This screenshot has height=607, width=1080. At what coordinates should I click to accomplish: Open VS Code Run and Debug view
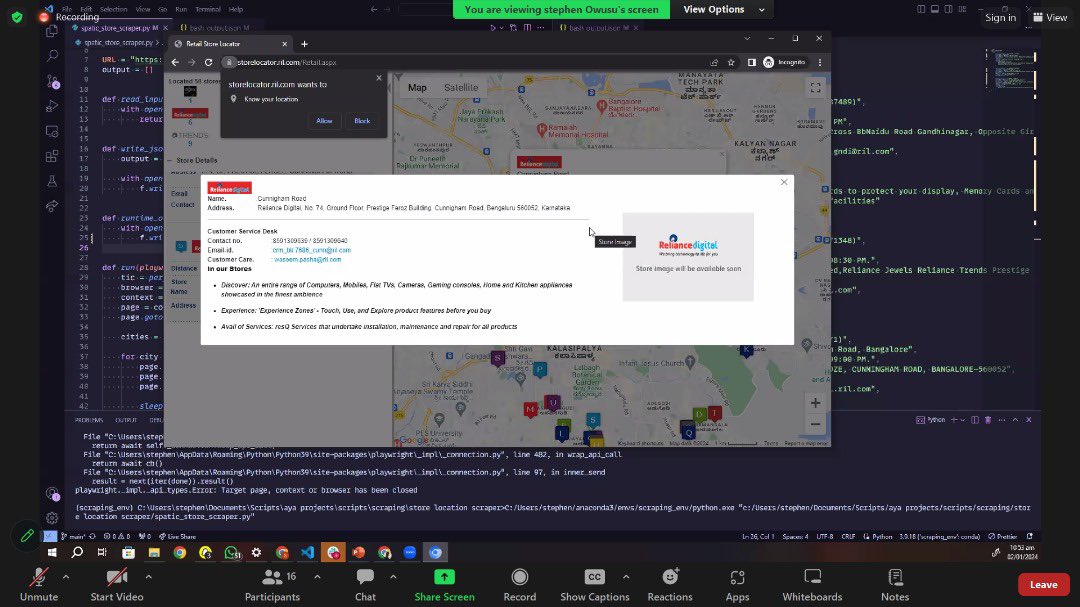(x=52, y=106)
